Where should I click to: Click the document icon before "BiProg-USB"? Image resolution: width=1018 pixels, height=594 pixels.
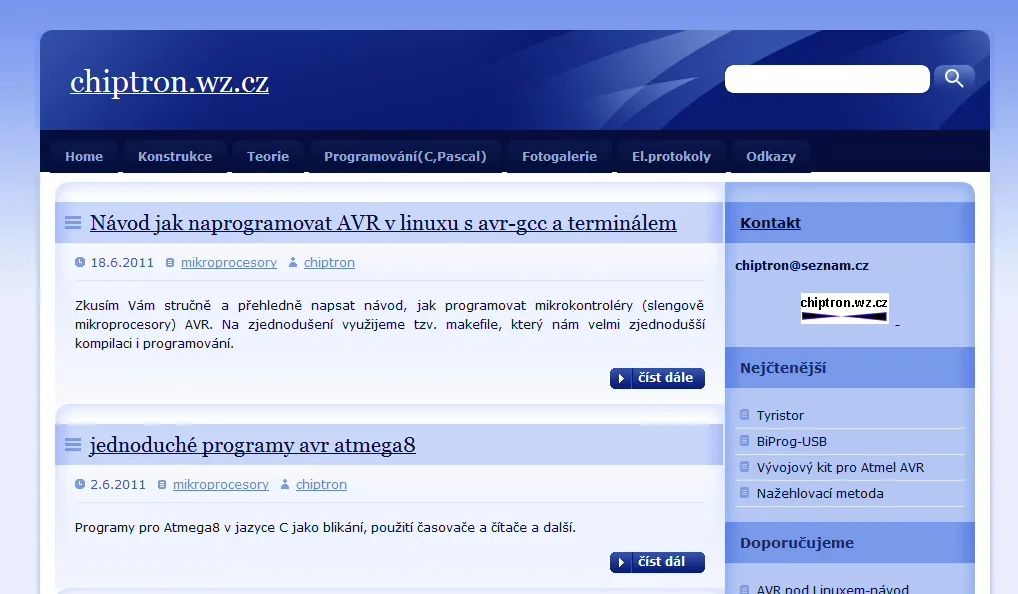point(743,440)
